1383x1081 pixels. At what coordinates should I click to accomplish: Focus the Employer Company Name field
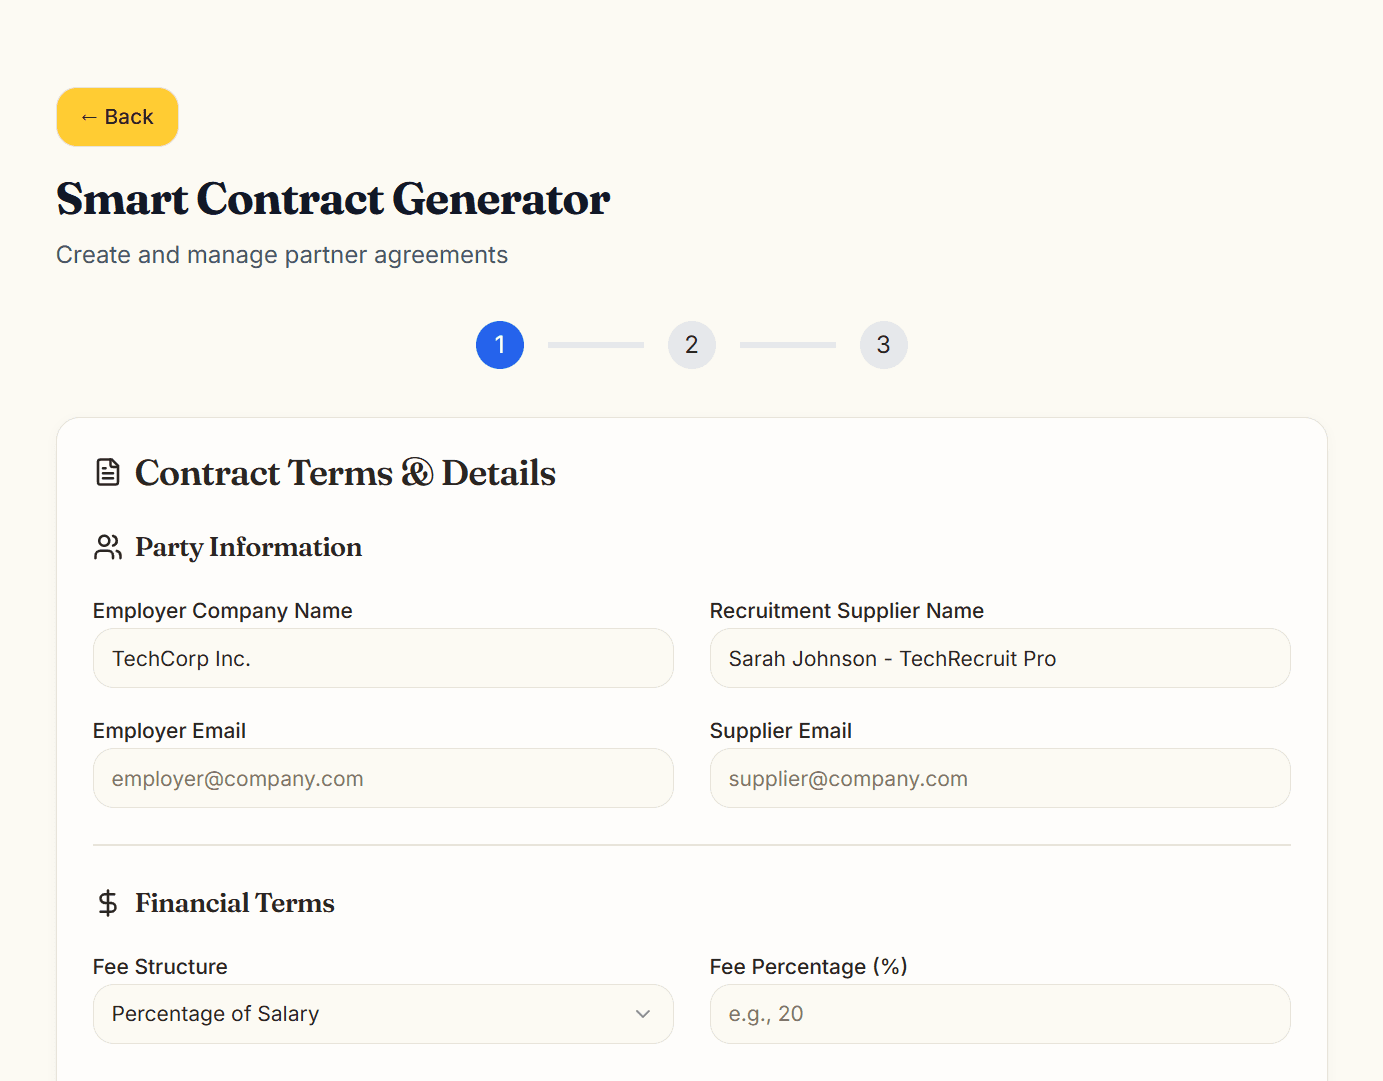[383, 658]
